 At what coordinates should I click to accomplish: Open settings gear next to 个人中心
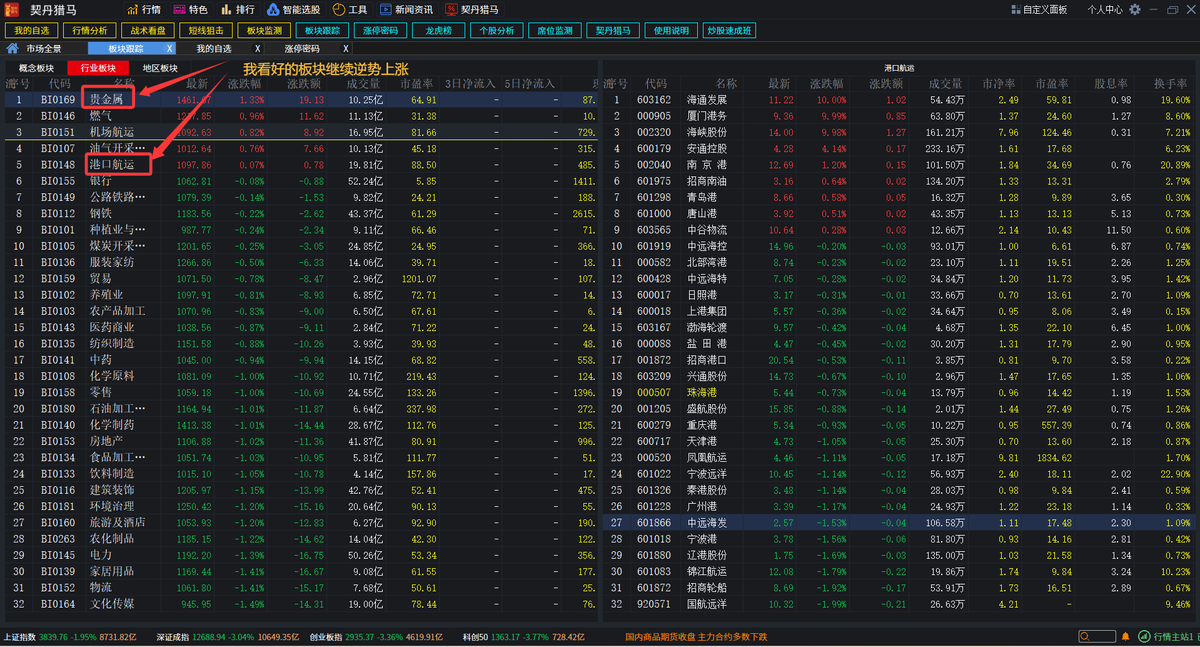coord(1134,9)
